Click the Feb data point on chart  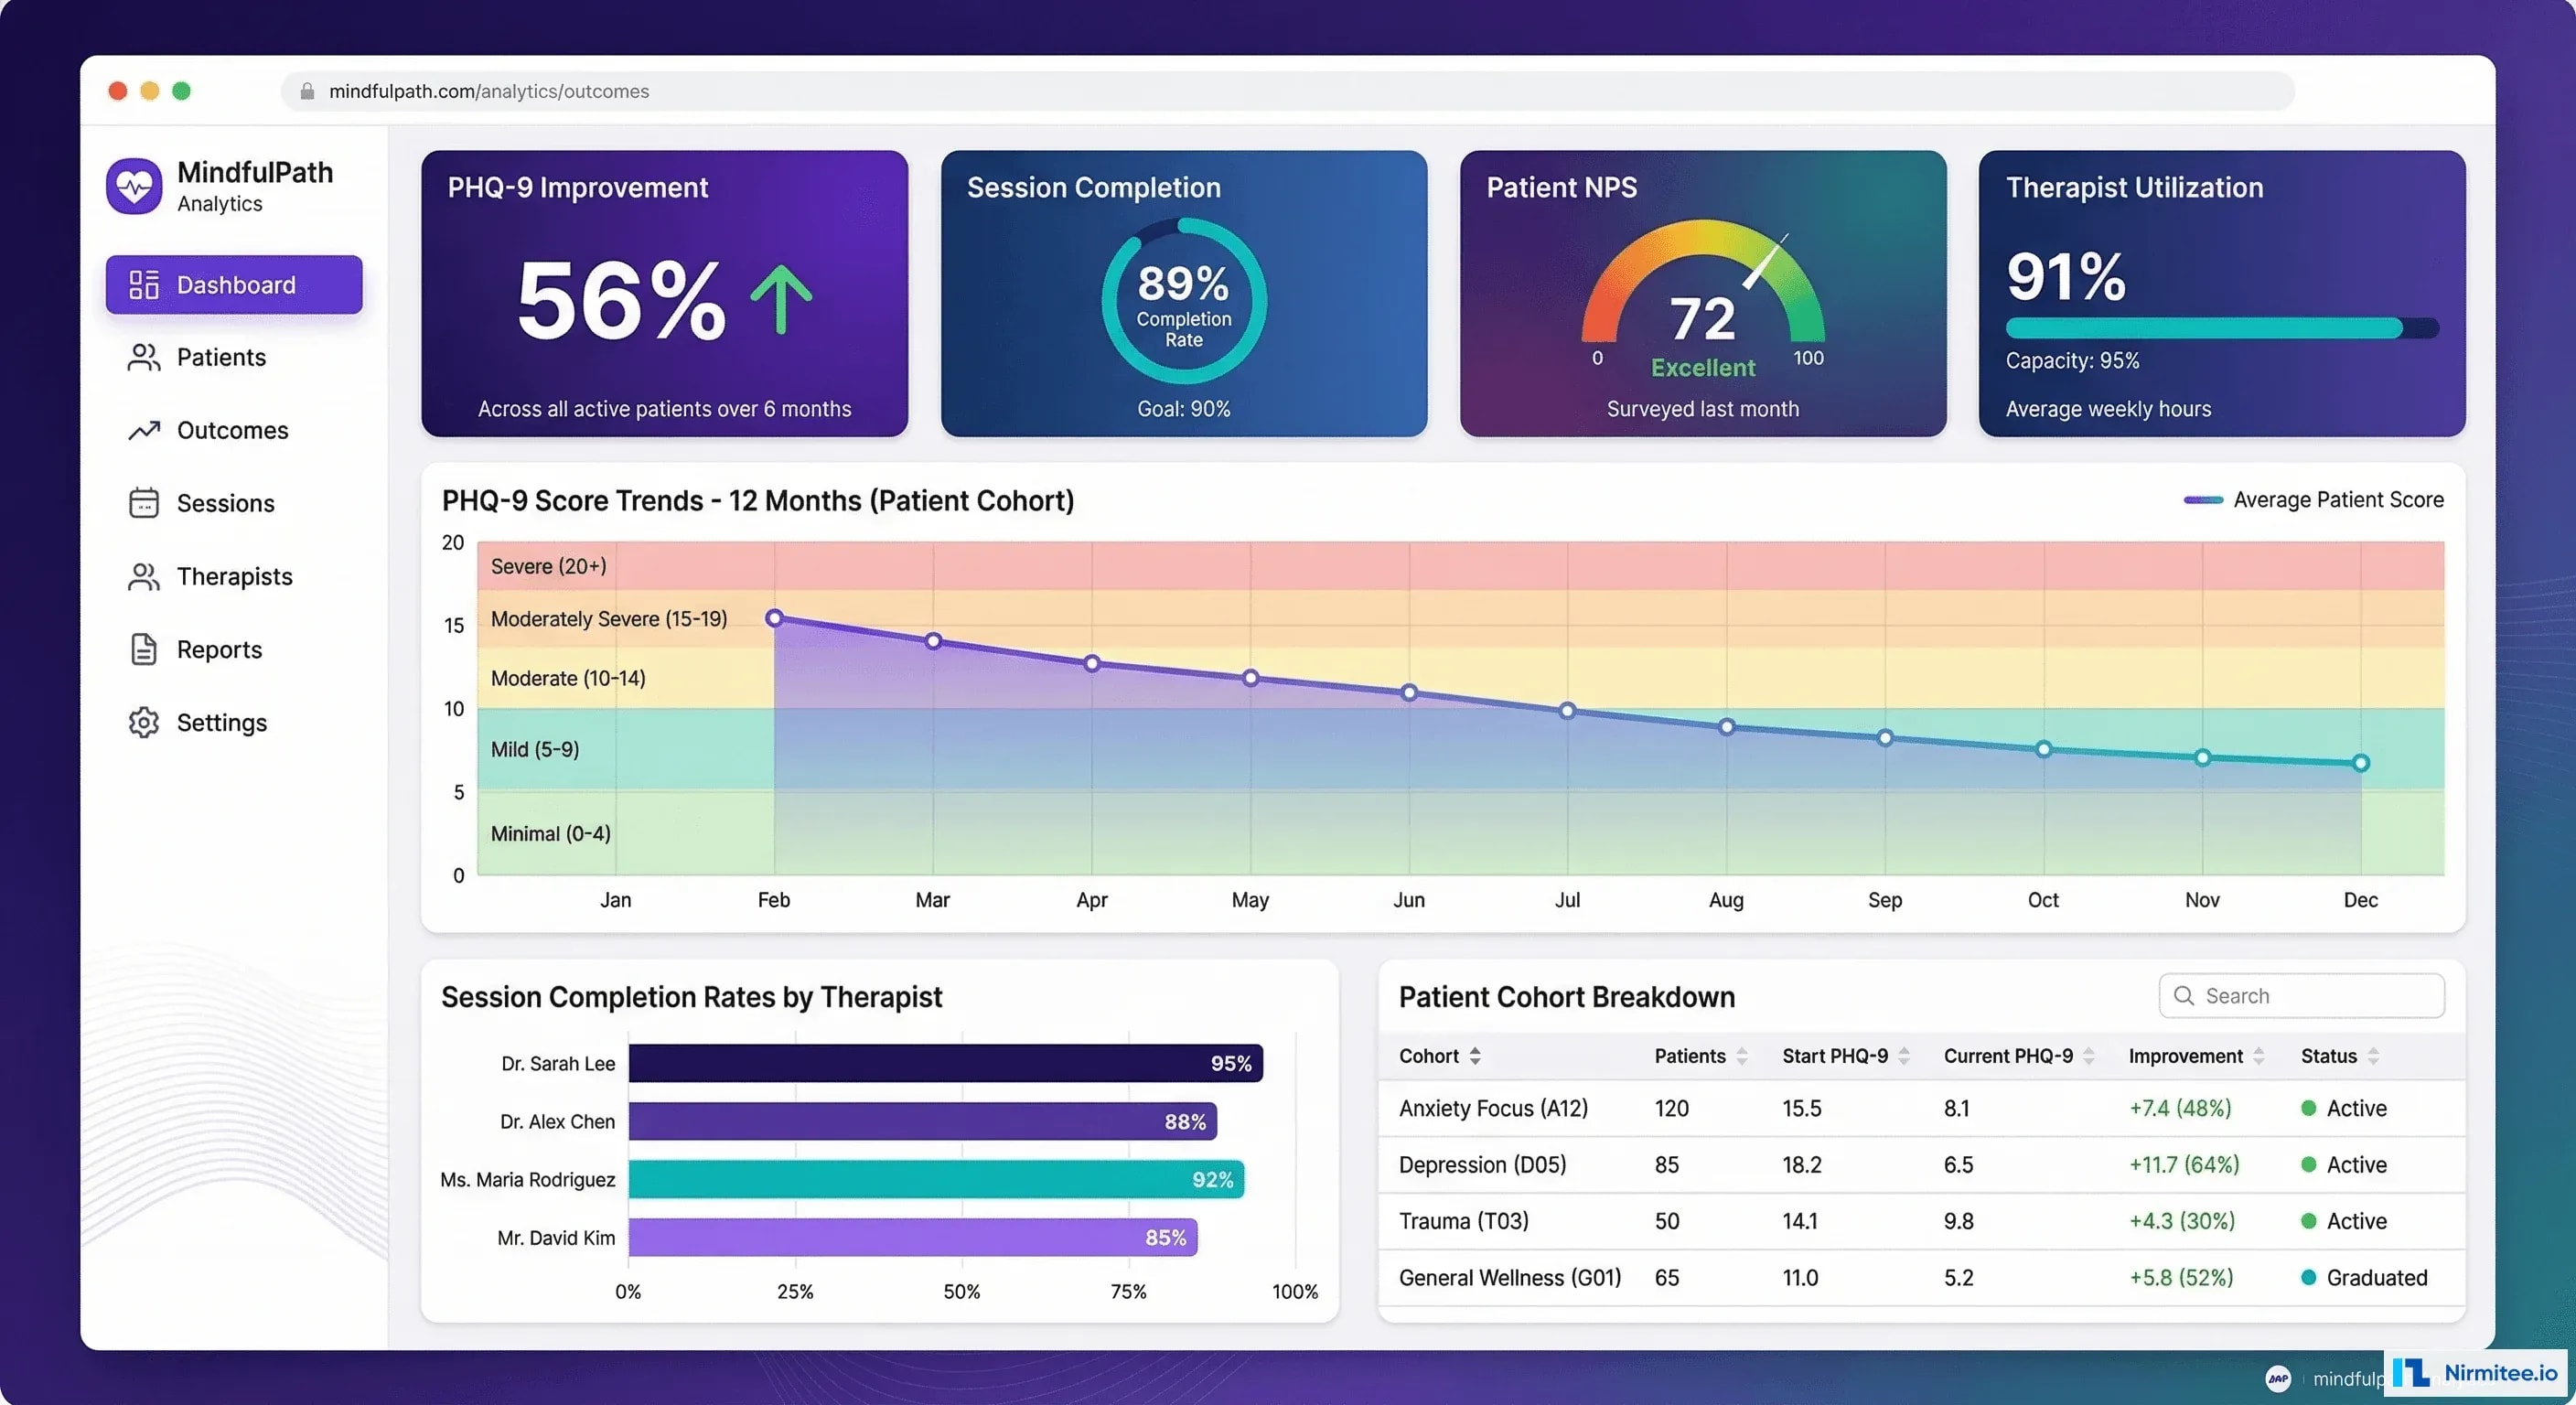point(774,619)
